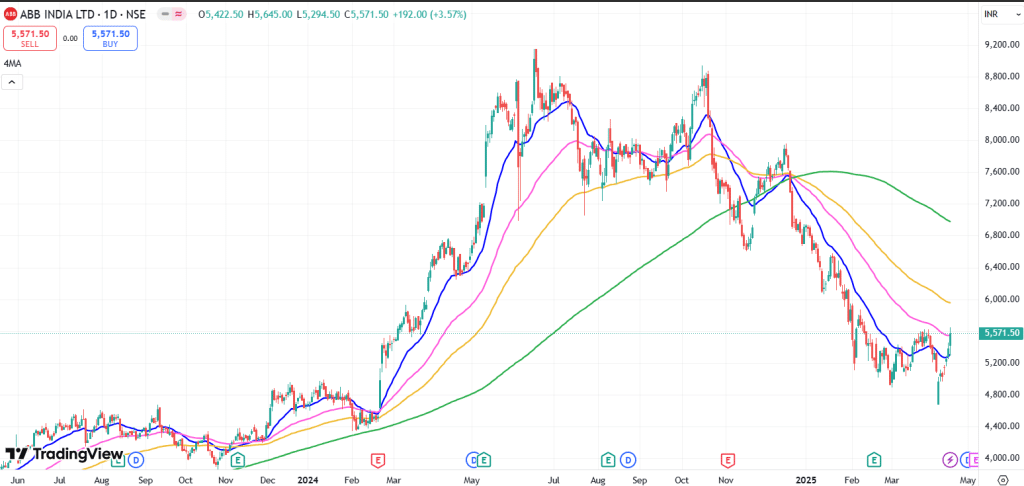The width and height of the screenshot is (1024, 486).
Task: Click the ABB India red logo icon
Action: (10, 14)
